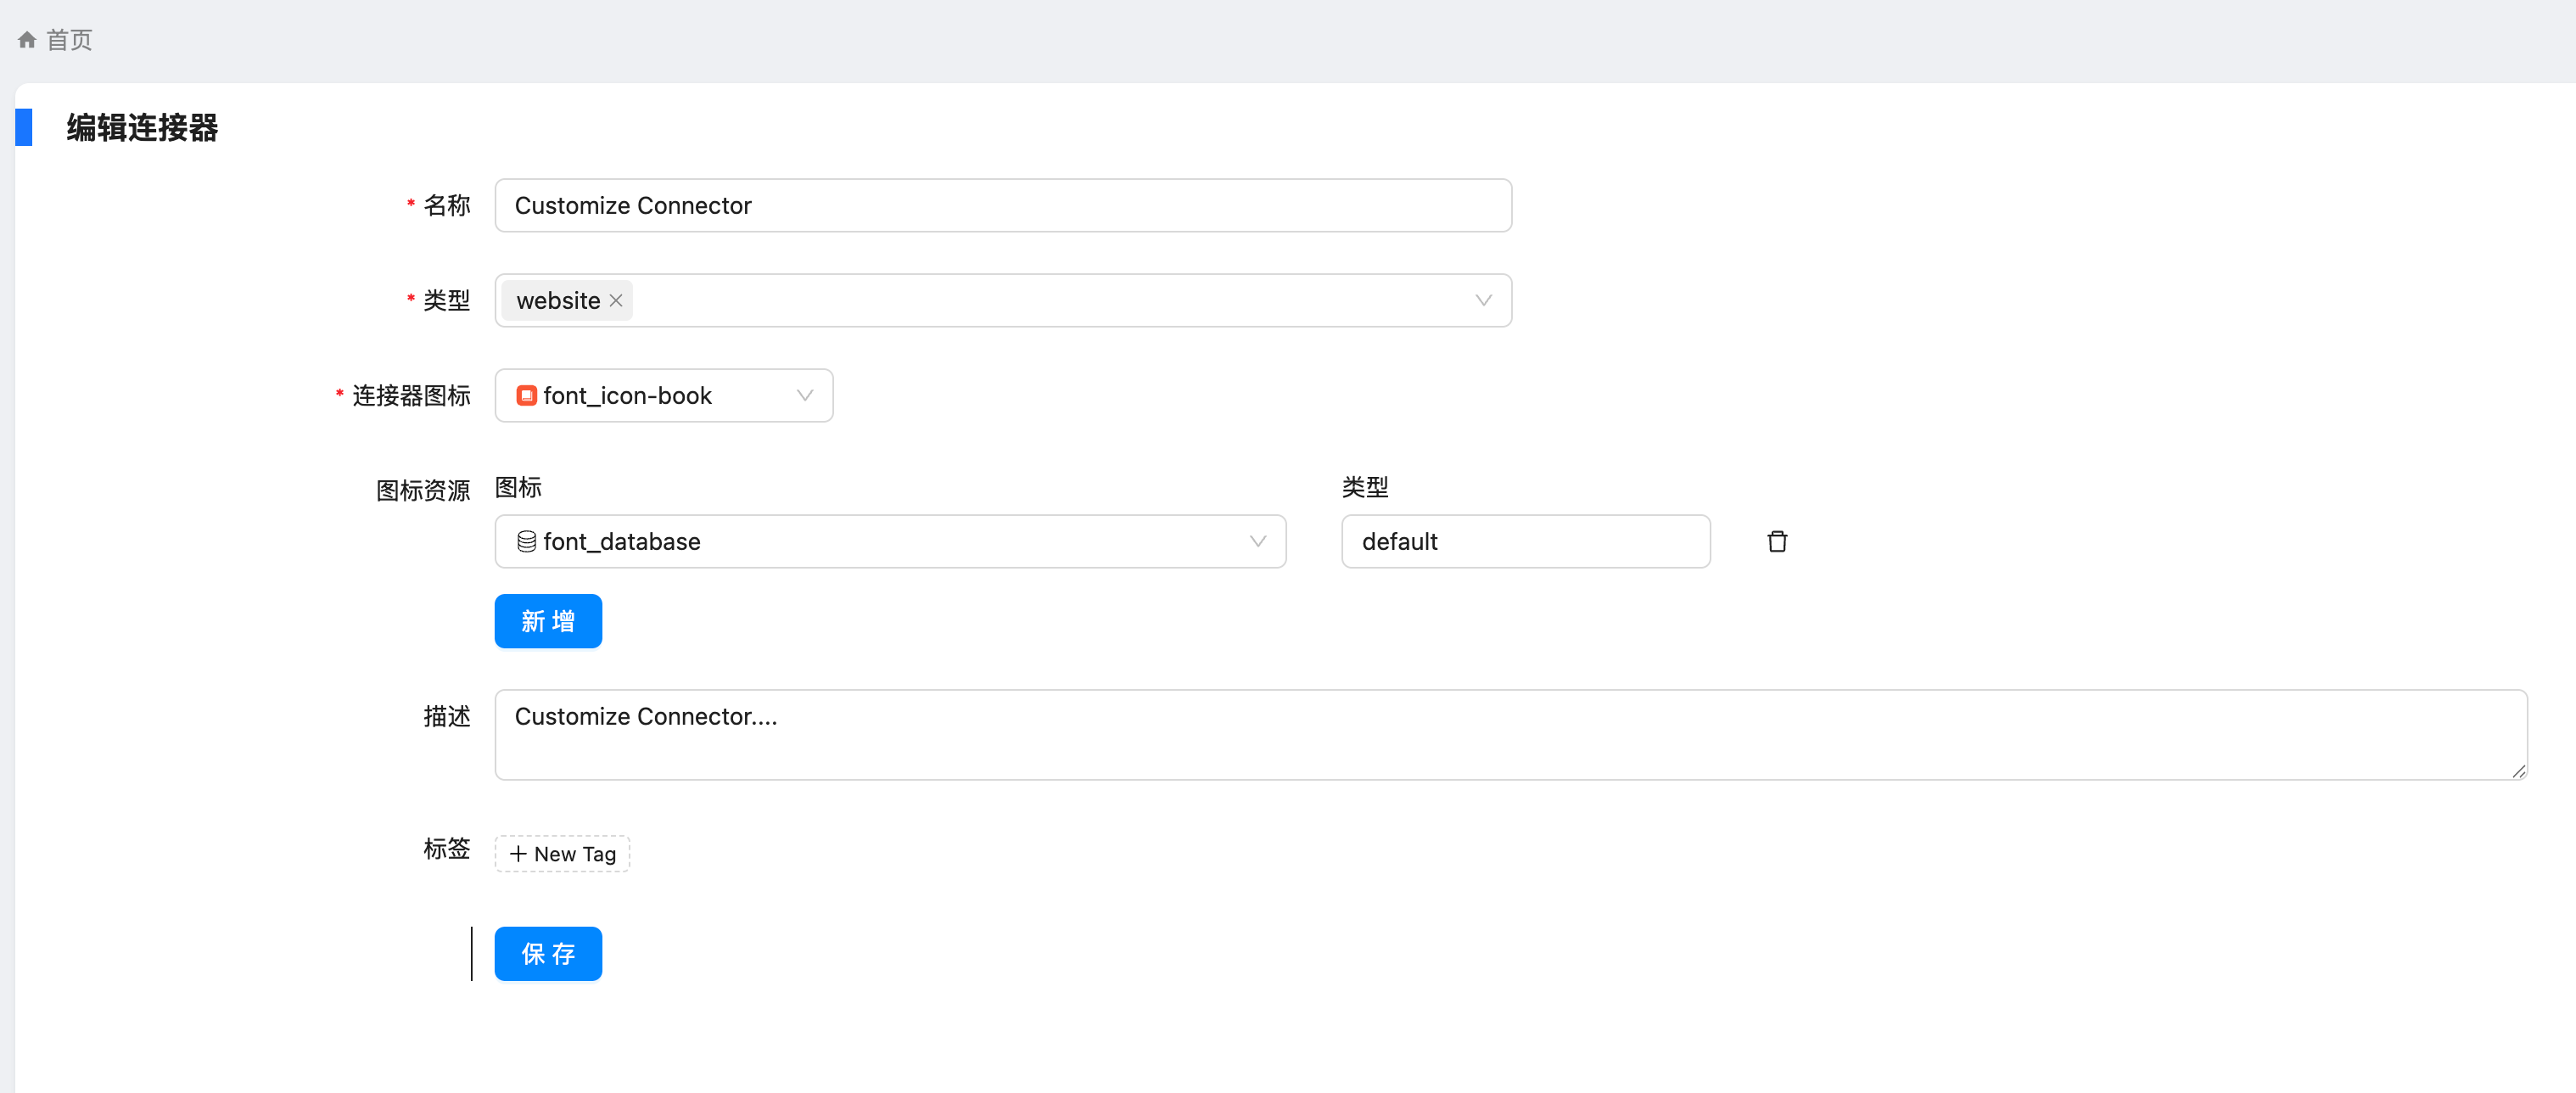Click the plus icon in New Tag
2576x1093 pixels.
[x=518, y=854]
